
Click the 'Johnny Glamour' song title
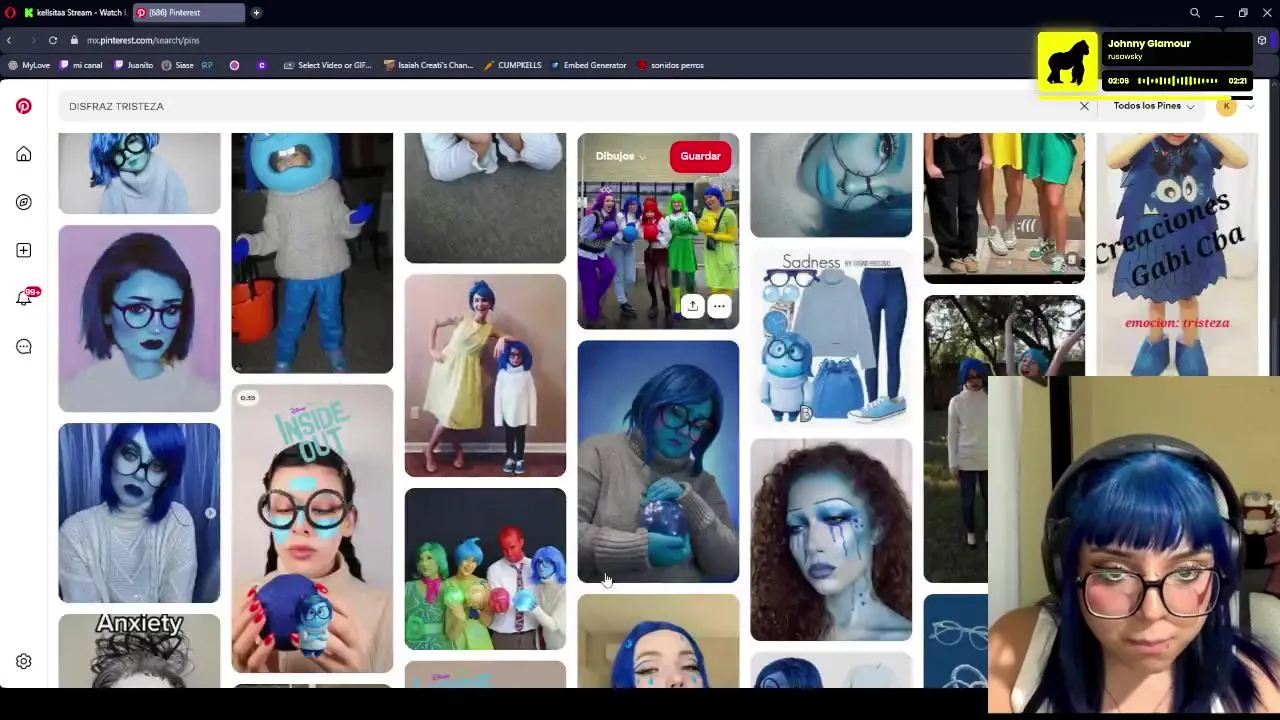1149,44
